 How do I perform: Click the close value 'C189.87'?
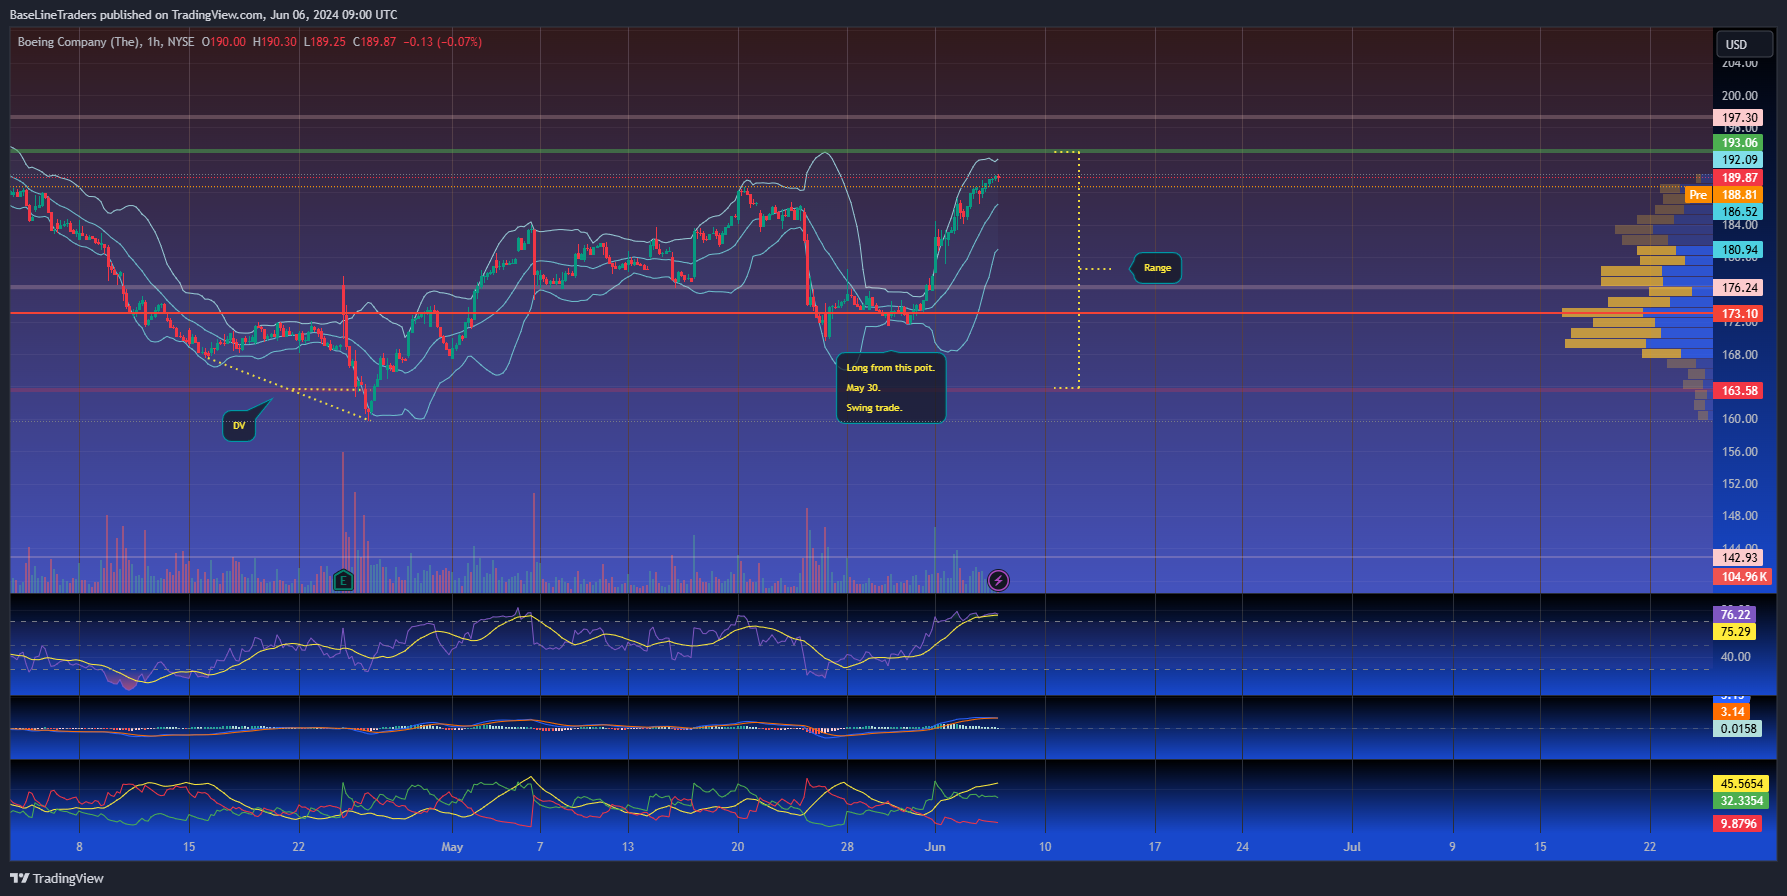pos(374,42)
